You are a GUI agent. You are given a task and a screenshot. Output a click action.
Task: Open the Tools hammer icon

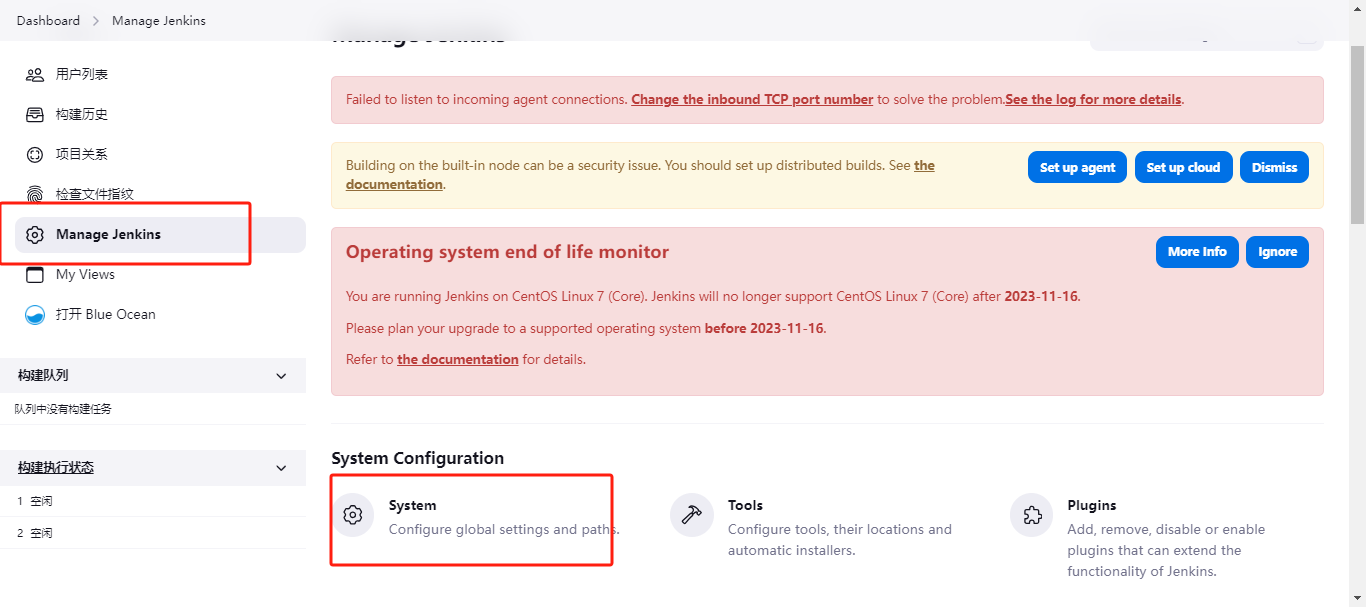(691, 515)
